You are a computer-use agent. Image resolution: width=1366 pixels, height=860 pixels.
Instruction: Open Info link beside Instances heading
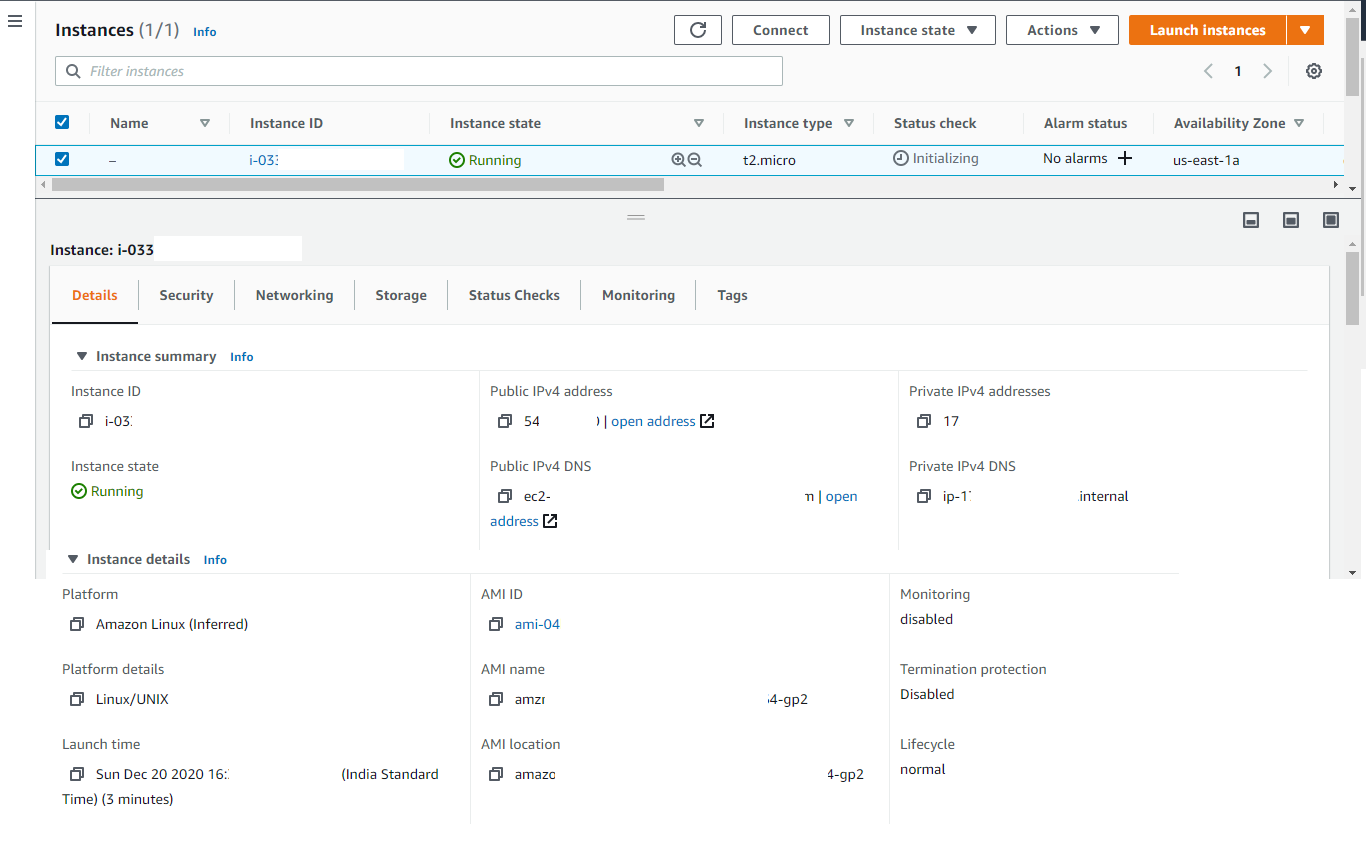tap(205, 32)
